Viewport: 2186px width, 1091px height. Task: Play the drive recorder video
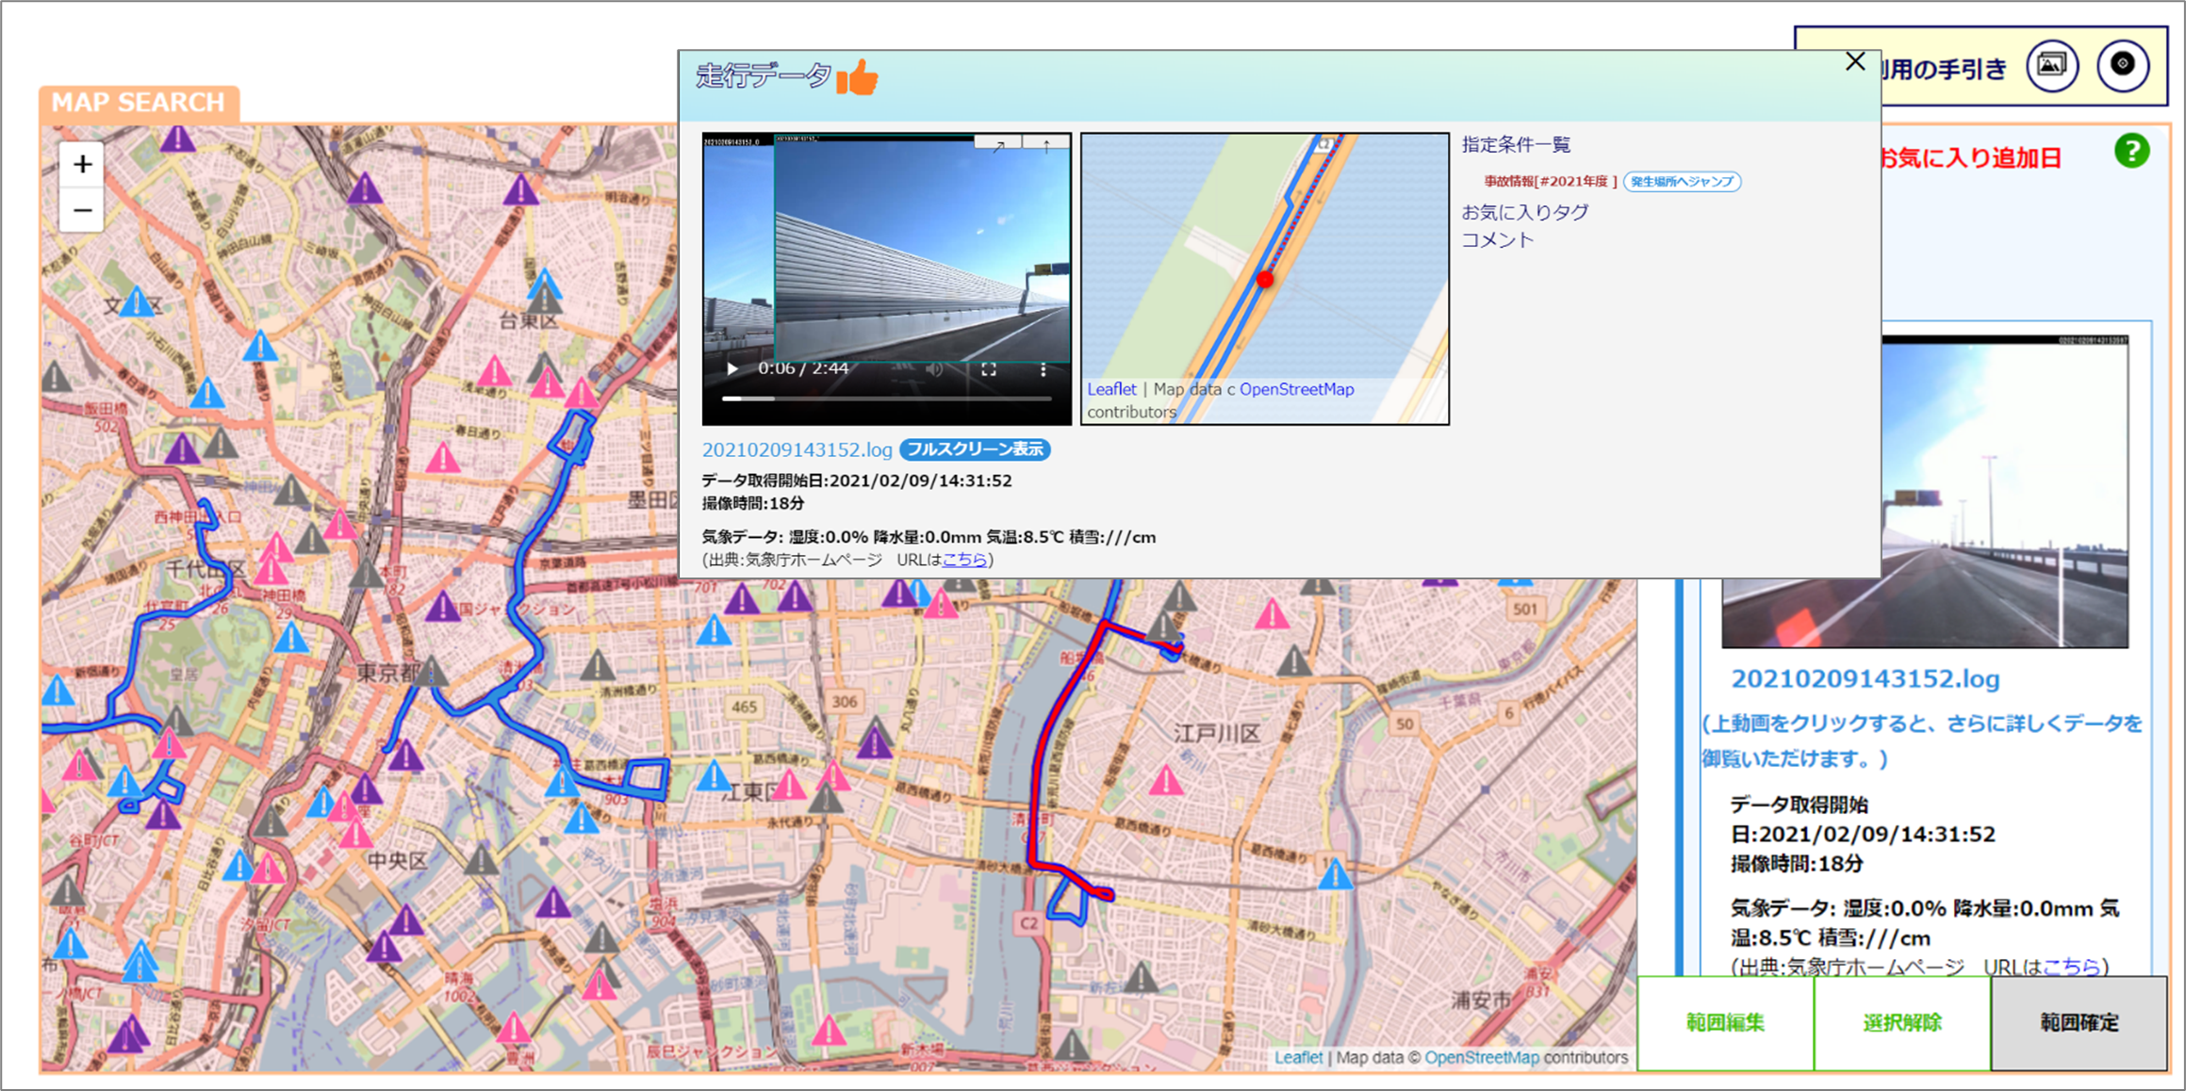coord(733,369)
